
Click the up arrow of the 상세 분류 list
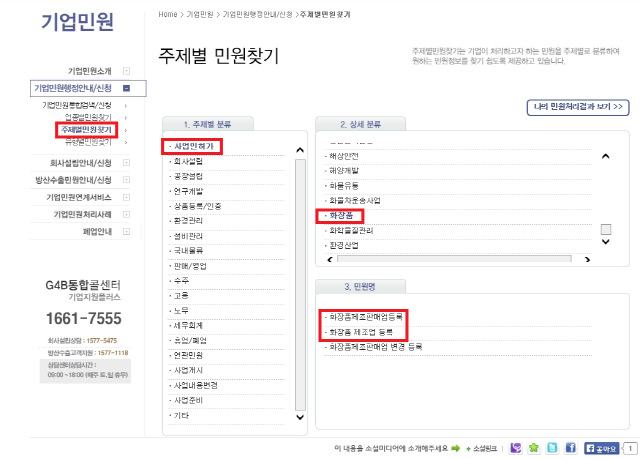point(606,156)
